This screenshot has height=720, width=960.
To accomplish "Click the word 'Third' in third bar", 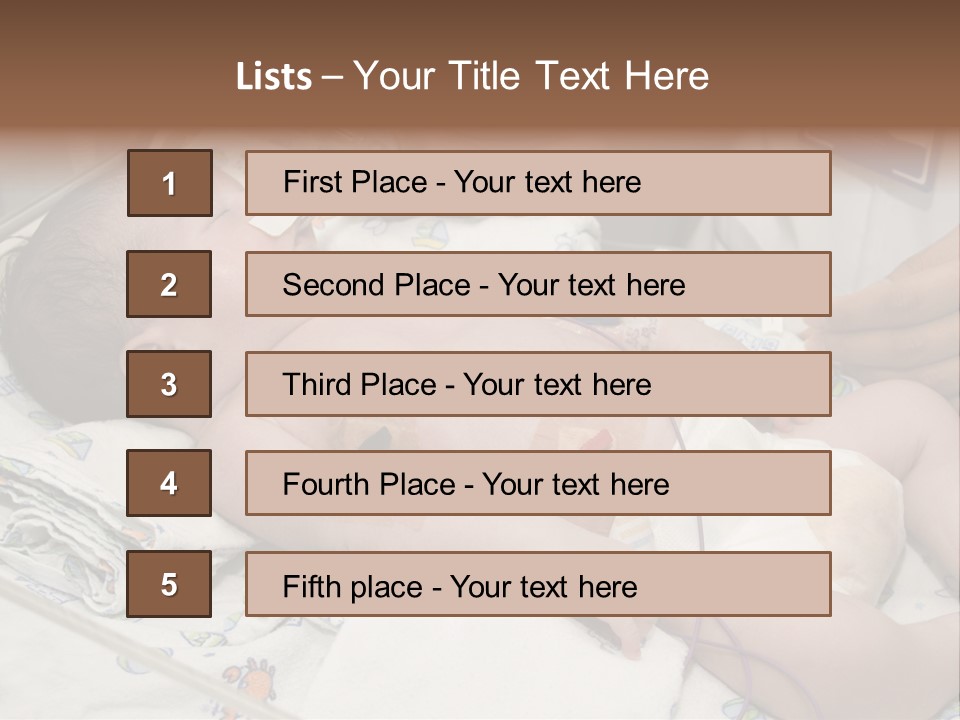I will (x=316, y=384).
